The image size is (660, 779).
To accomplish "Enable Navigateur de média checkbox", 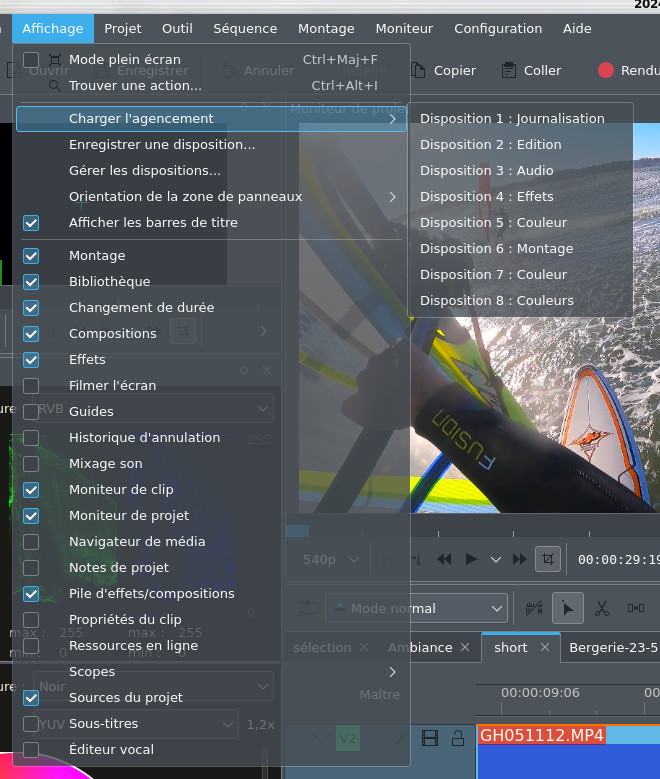I will point(31,542).
